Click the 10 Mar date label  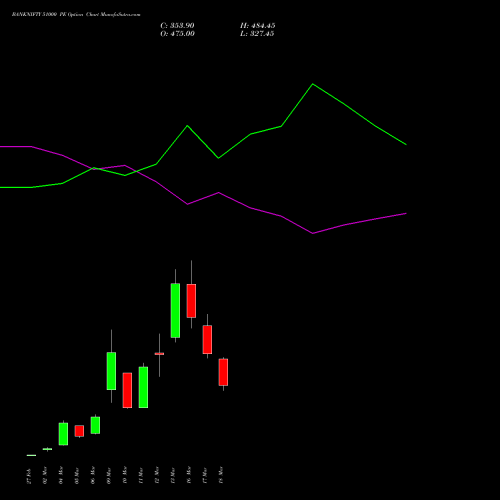click(x=125, y=476)
